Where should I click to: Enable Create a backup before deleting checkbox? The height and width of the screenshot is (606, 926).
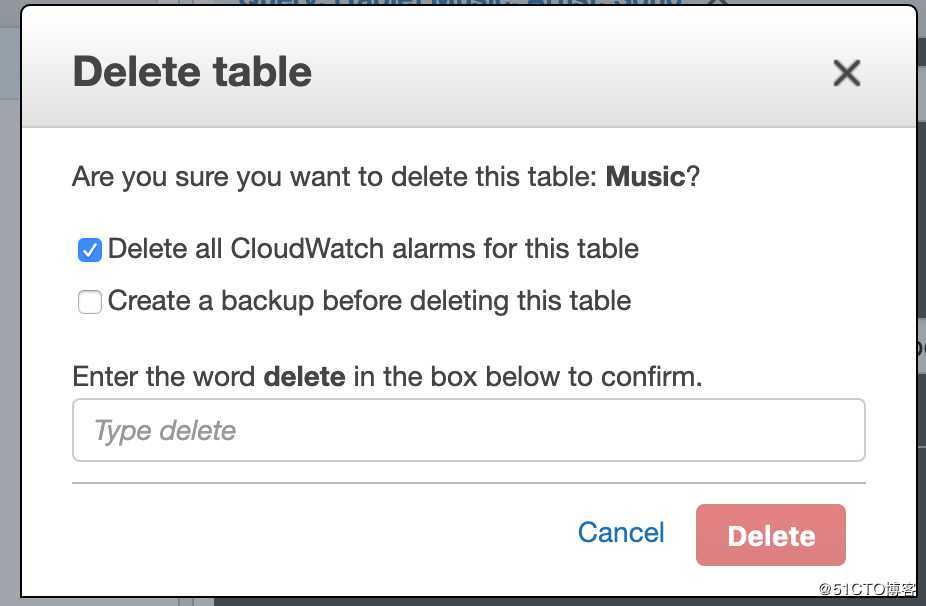(90, 302)
